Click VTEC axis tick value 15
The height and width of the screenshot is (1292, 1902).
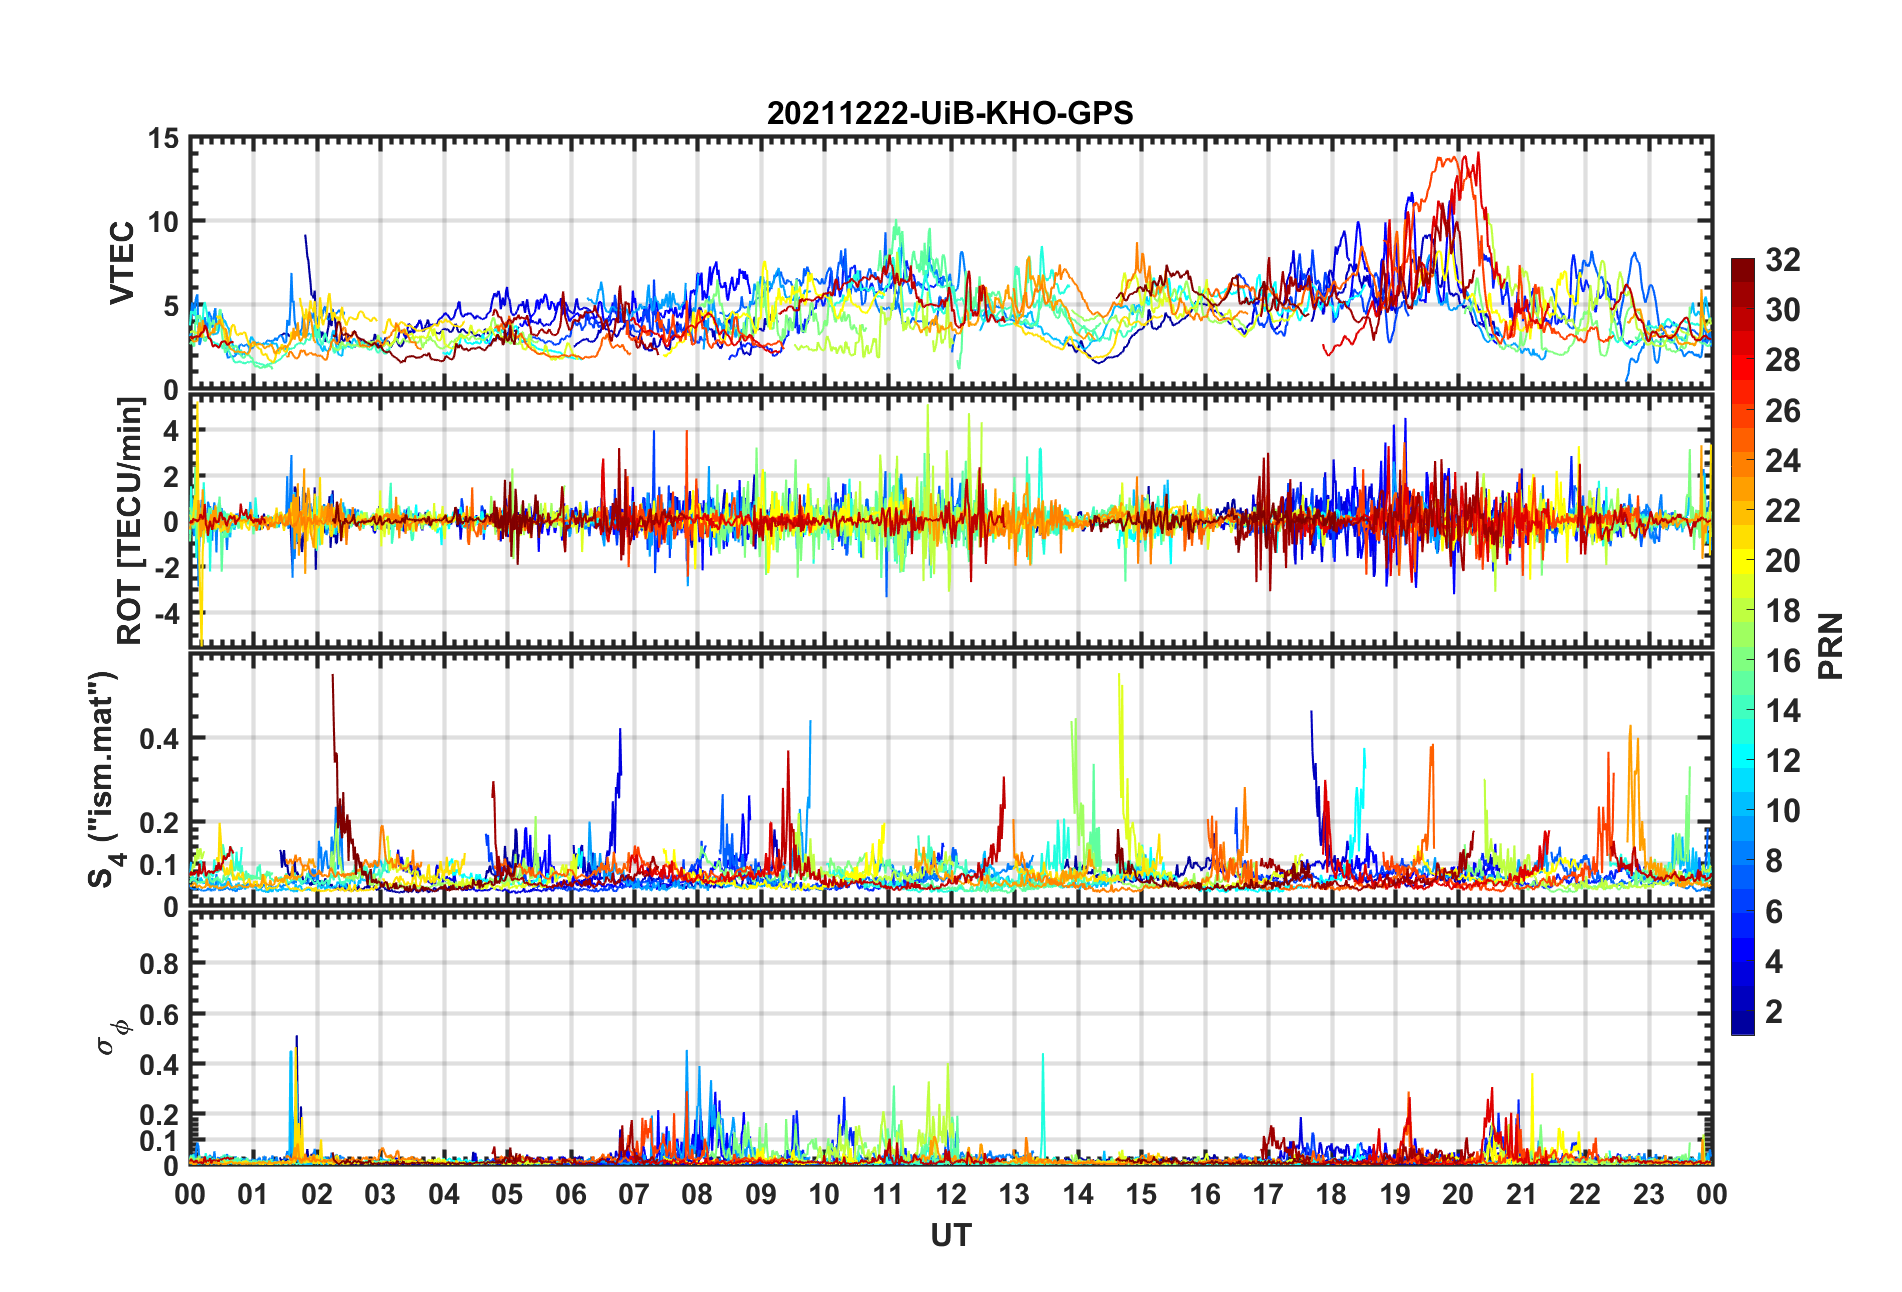pyautogui.click(x=163, y=139)
